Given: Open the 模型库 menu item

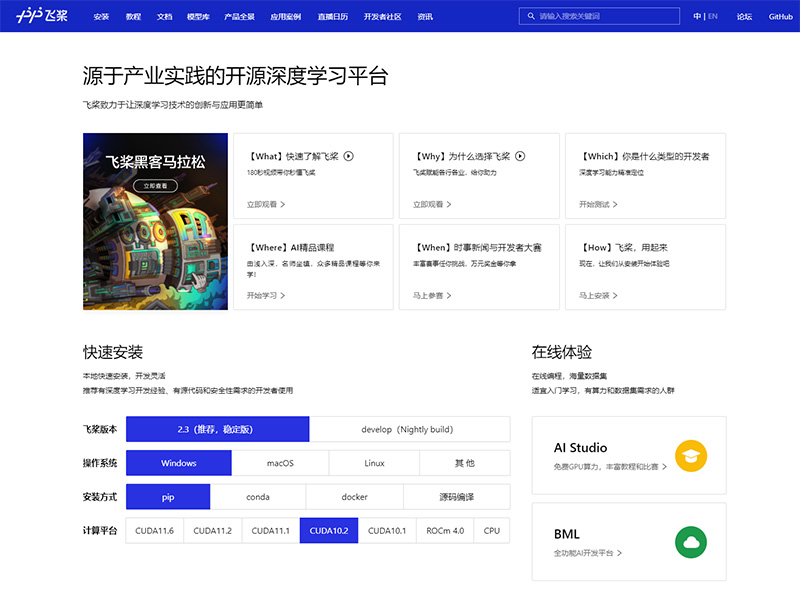Looking at the screenshot, I should [198, 17].
